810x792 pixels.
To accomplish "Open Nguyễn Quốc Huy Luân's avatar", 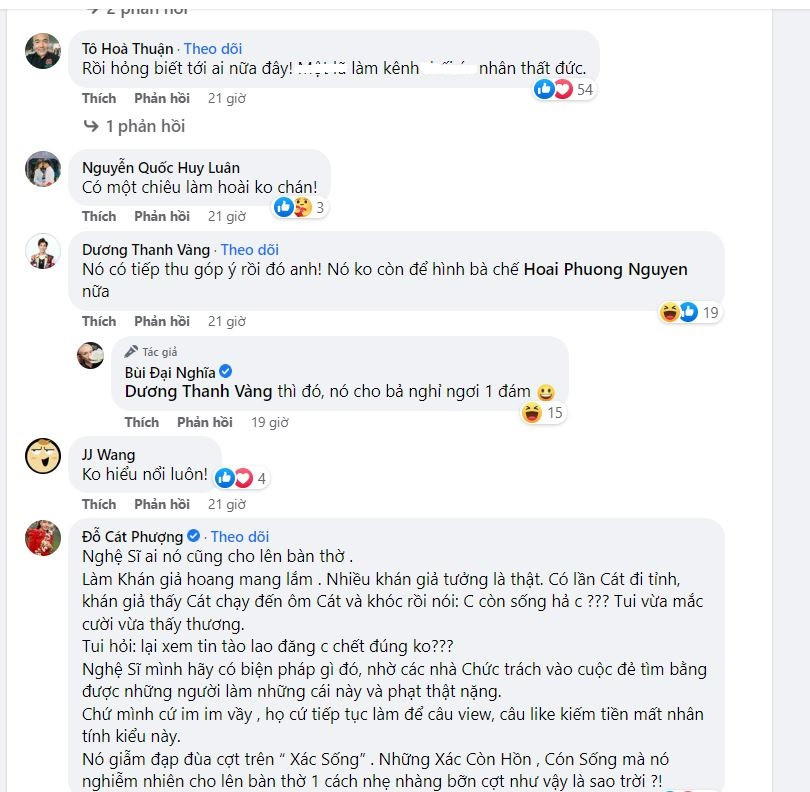I will click(x=43, y=169).
